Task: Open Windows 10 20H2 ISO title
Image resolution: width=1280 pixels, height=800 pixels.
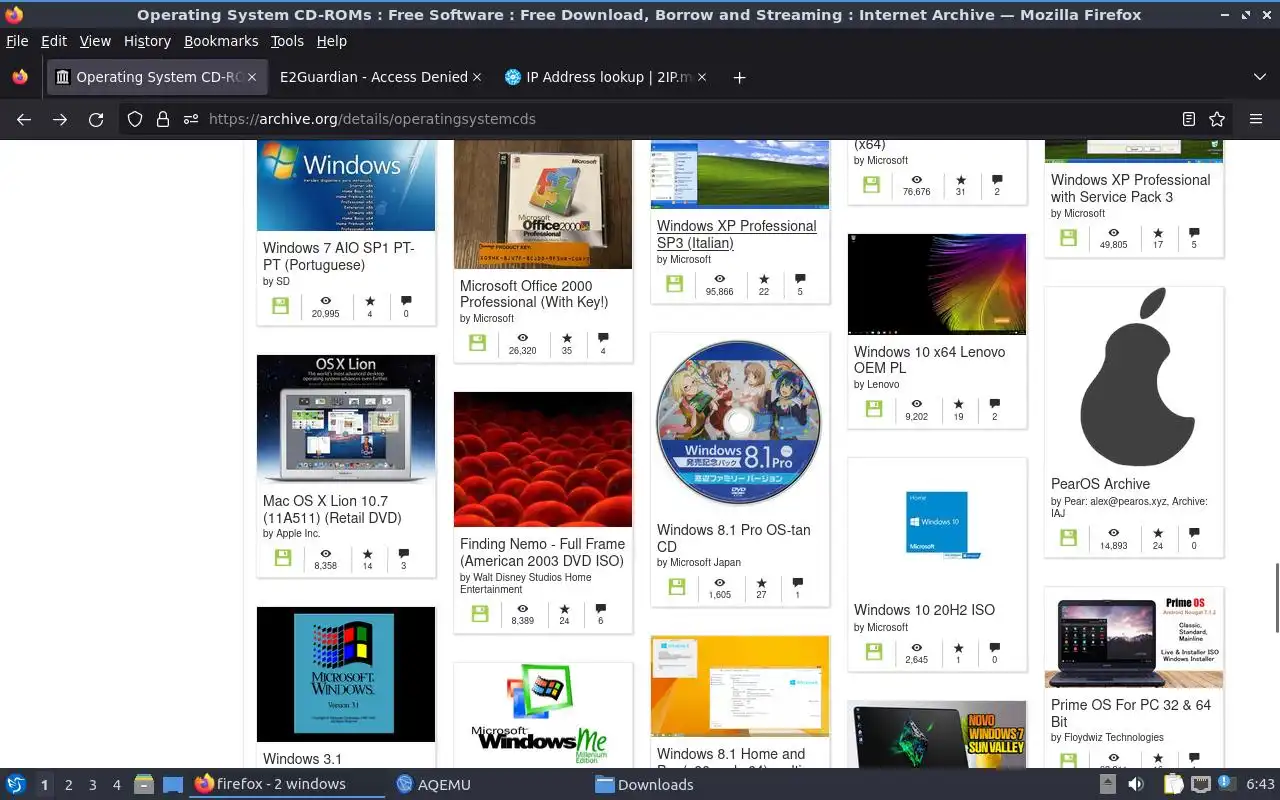Action: [924, 610]
